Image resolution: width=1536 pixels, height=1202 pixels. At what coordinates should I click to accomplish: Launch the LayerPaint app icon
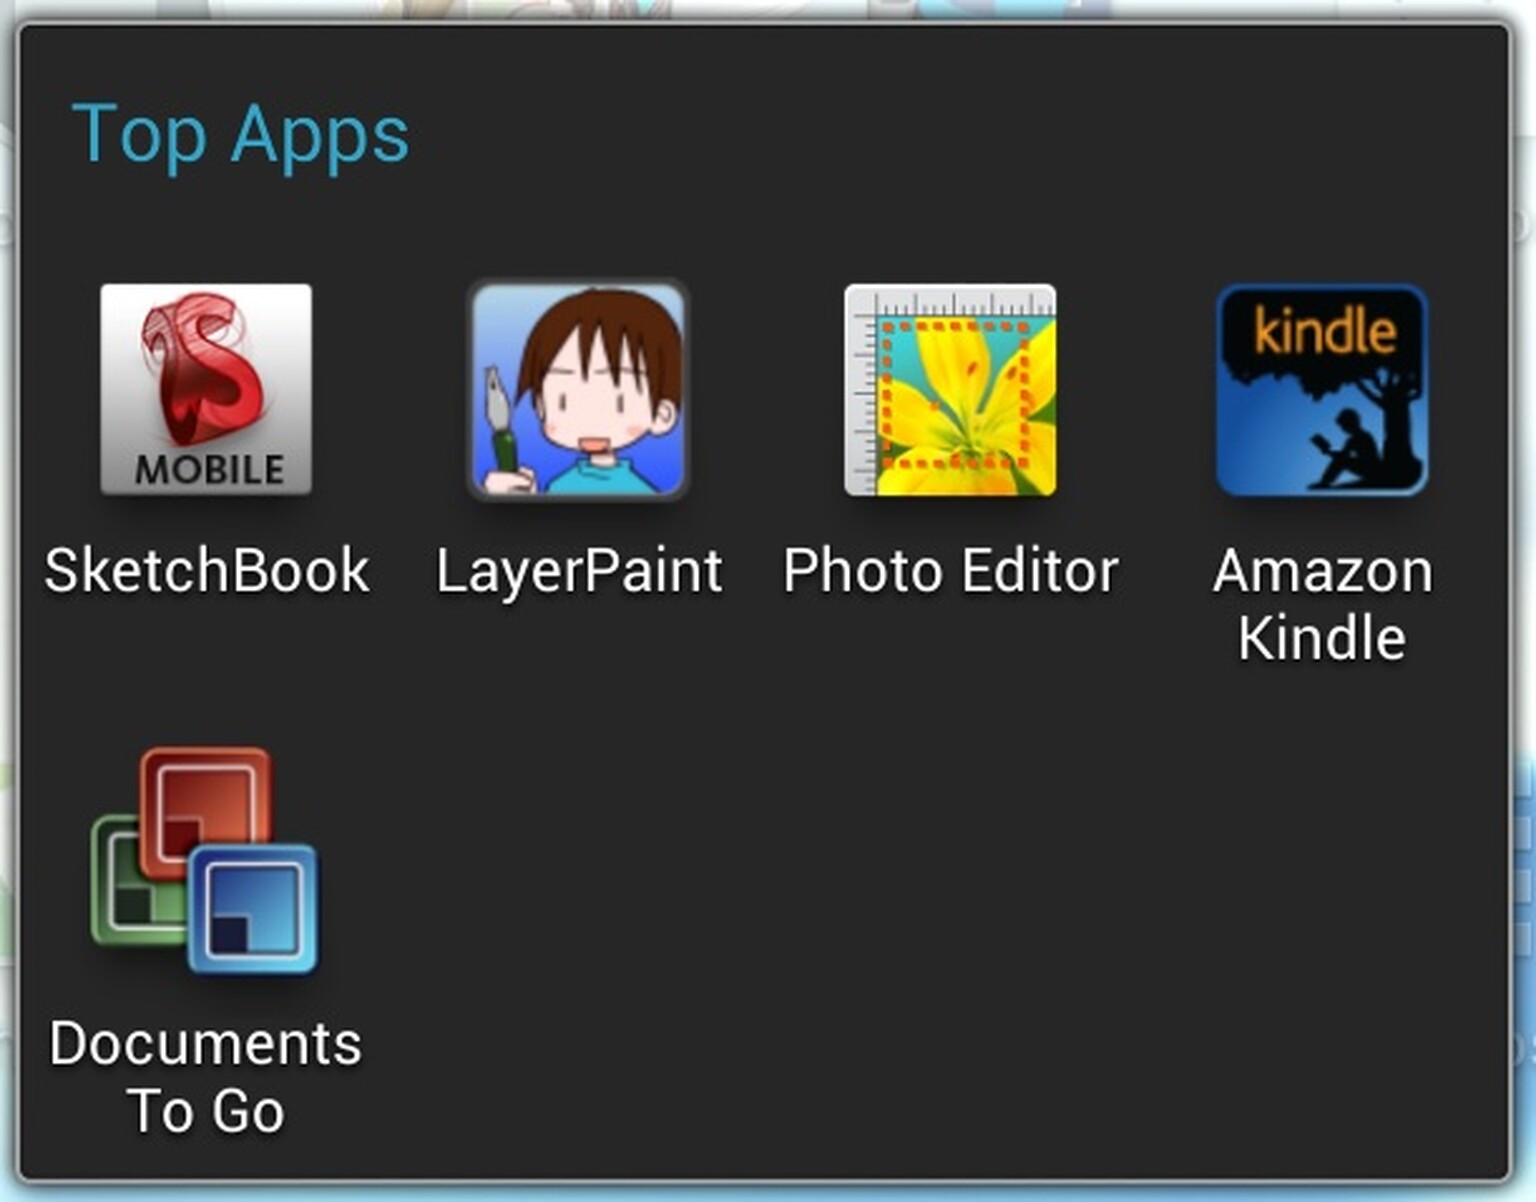tap(579, 389)
